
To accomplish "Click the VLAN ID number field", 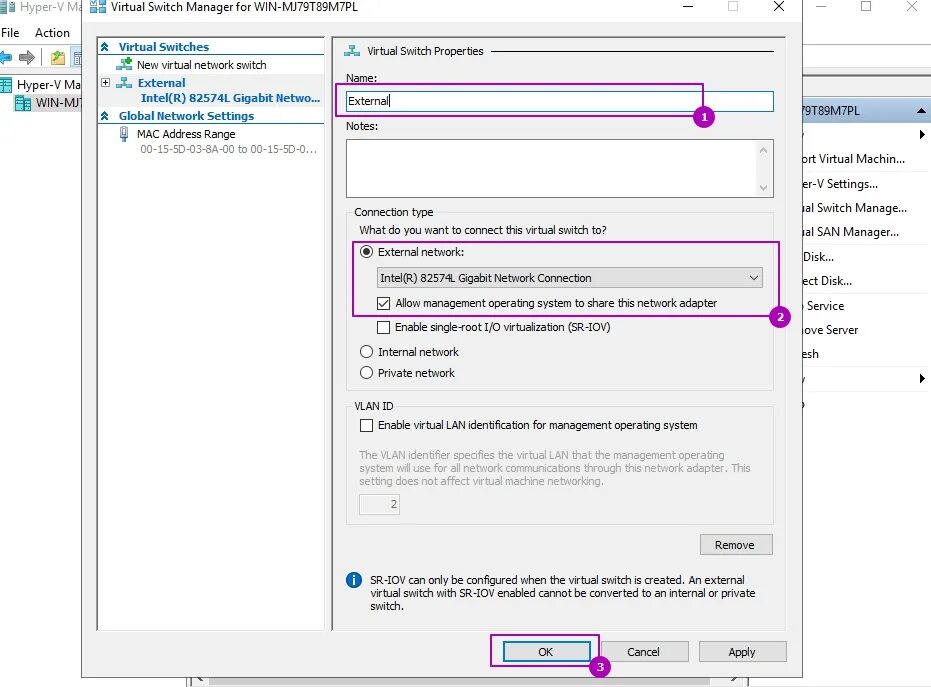I will (x=379, y=504).
